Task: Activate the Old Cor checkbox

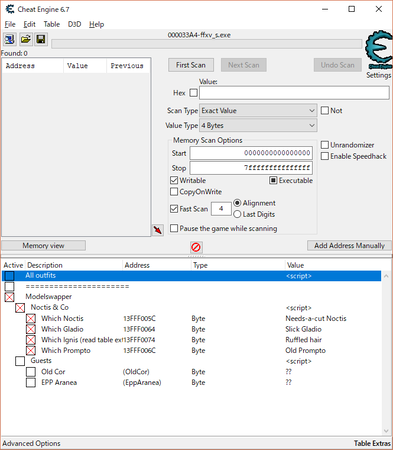Action: (x=31, y=372)
